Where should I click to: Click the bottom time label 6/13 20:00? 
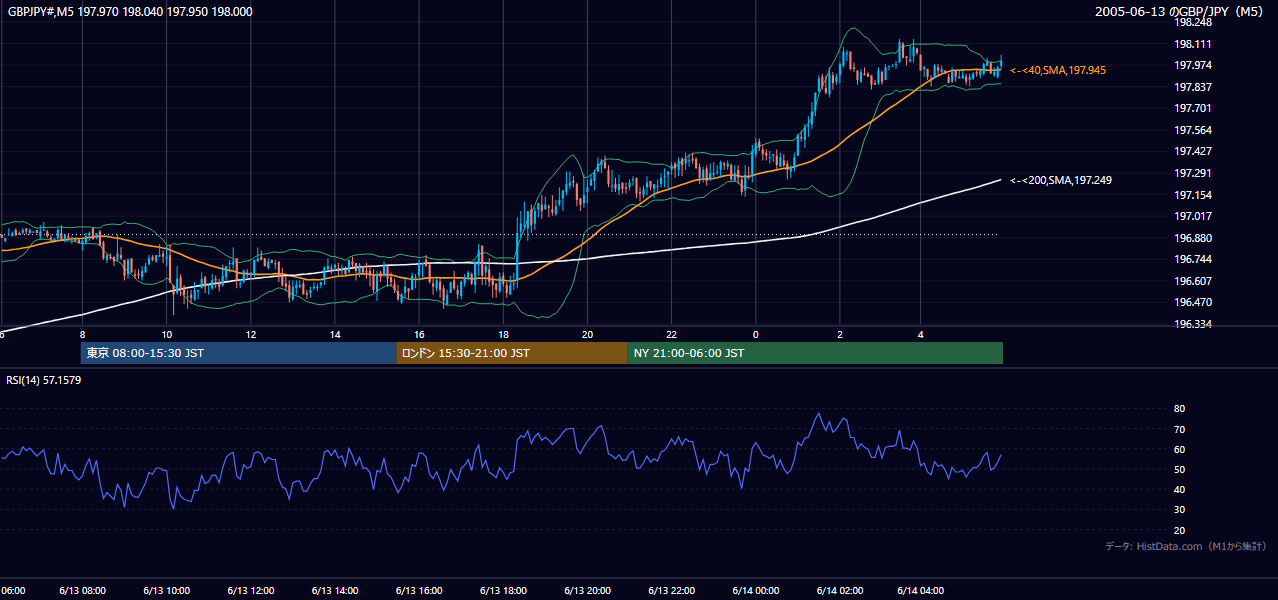click(x=587, y=591)
